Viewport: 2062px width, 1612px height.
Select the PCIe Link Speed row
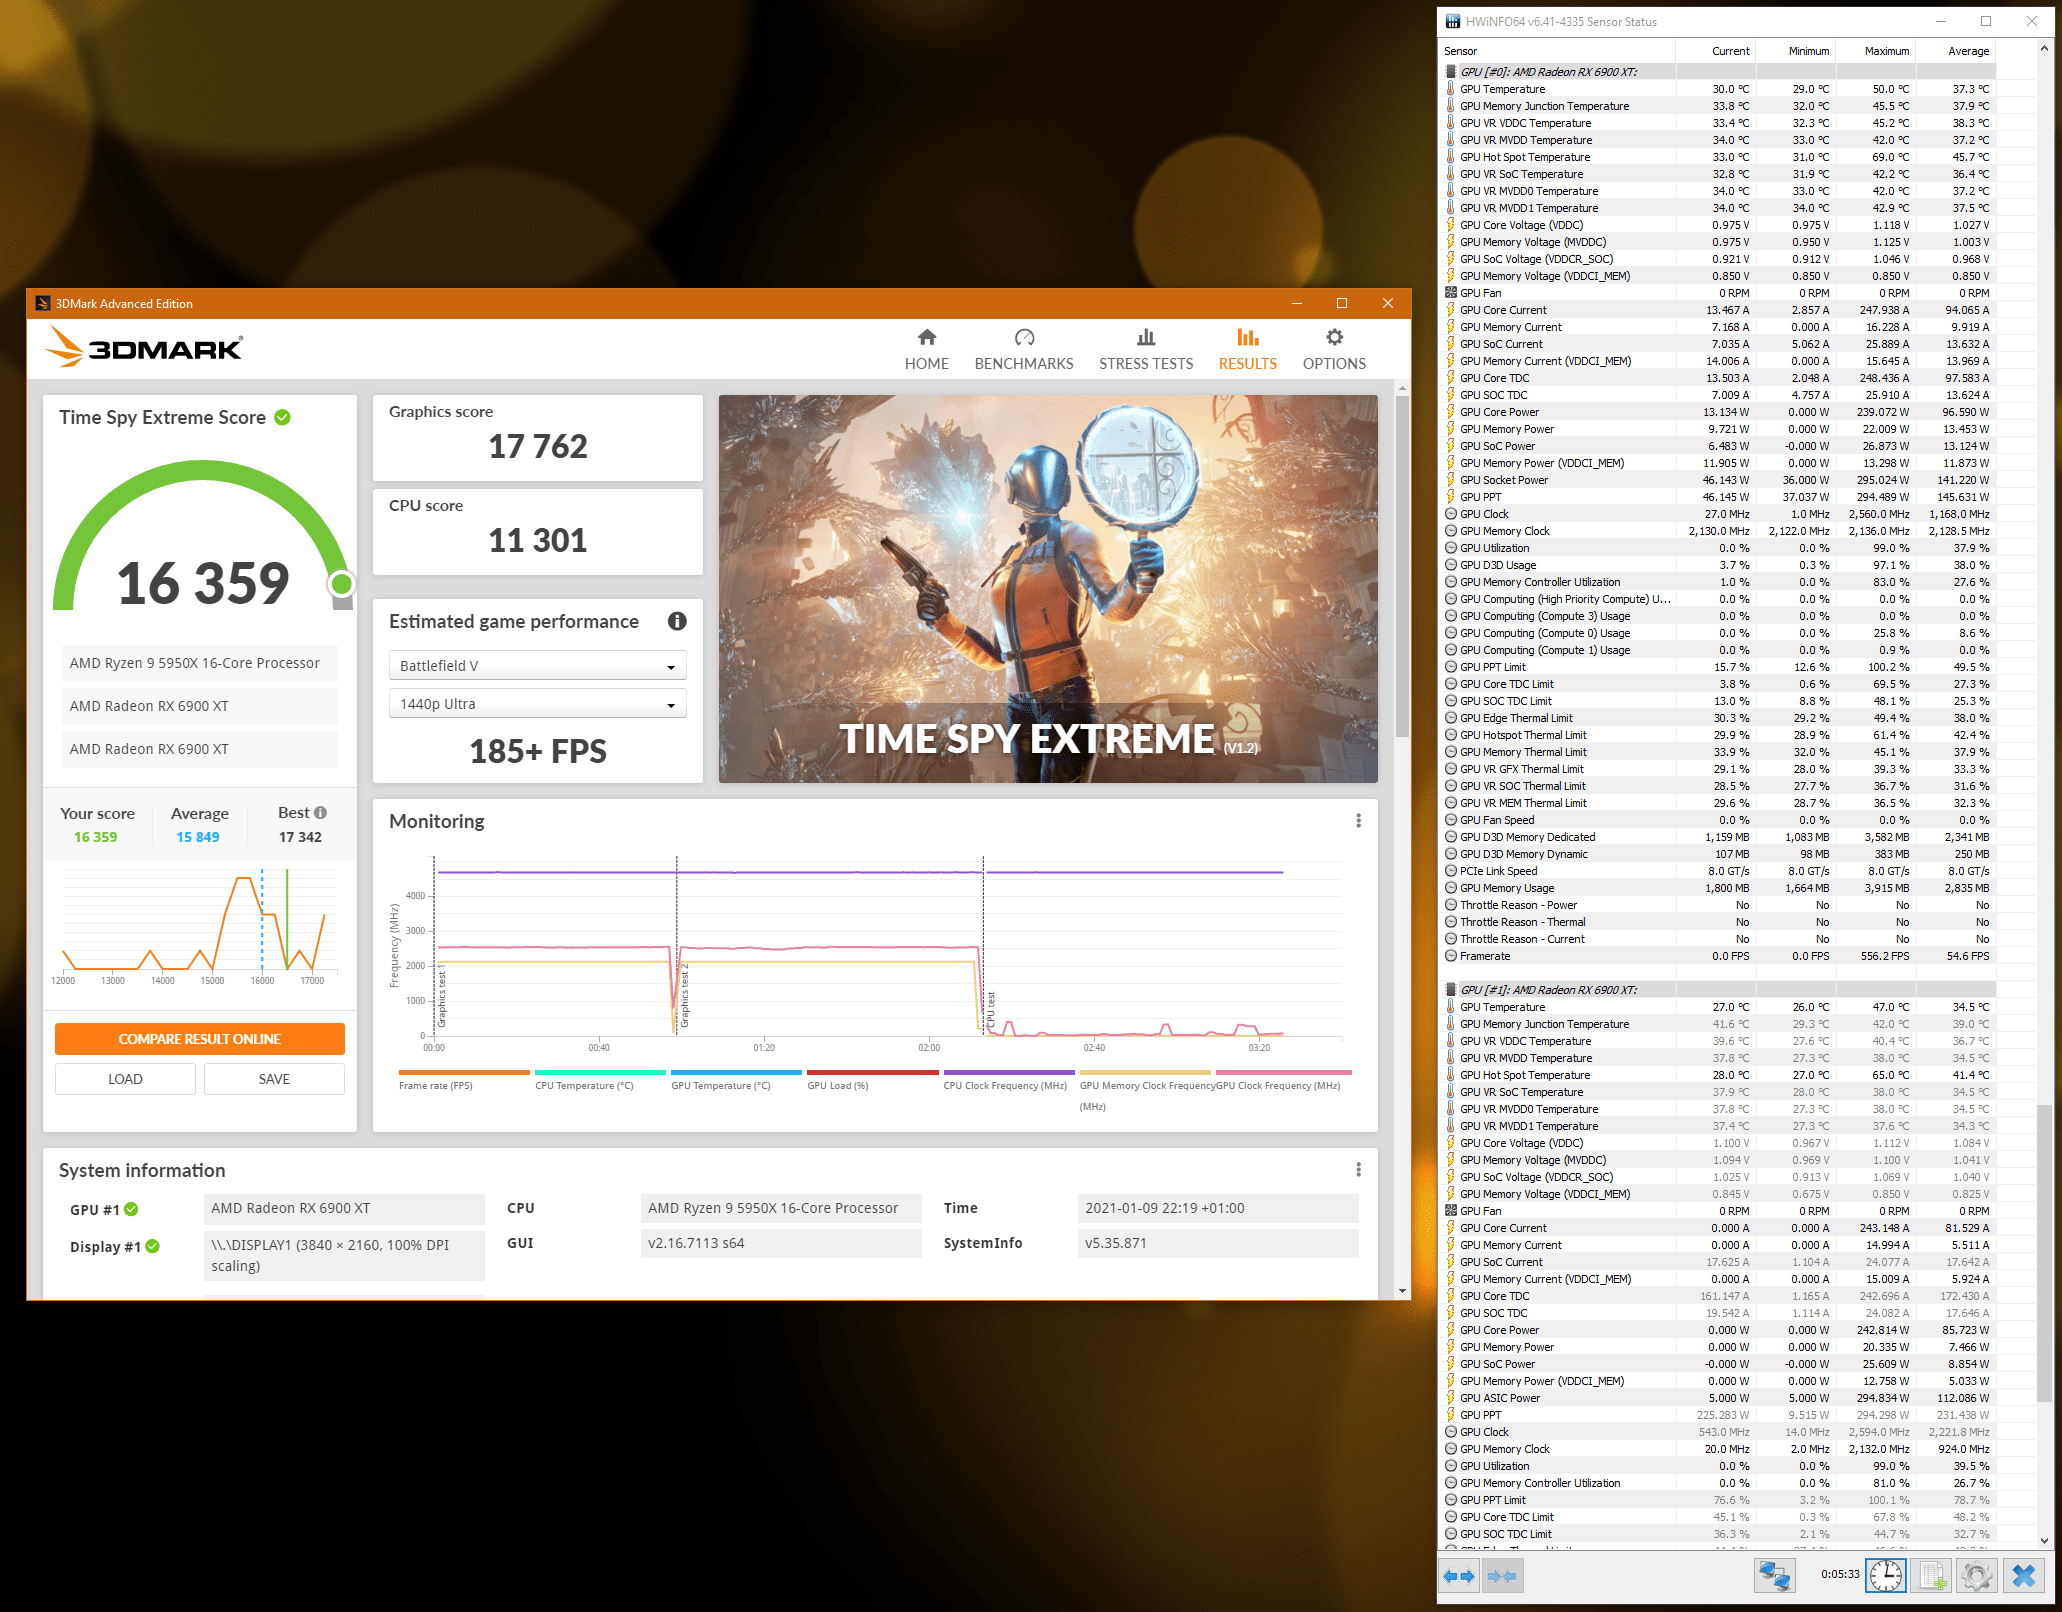[x=1718, y=871]
